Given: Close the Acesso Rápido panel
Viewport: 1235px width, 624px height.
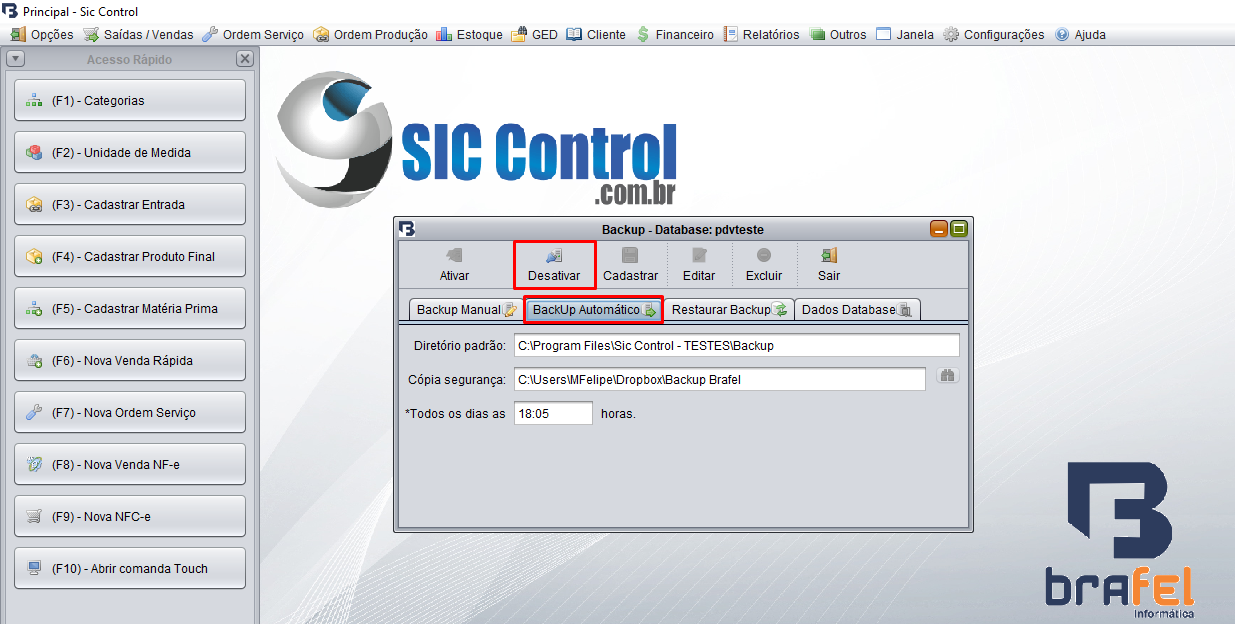Looking at the screenshot, I should click(x=244, y=59).
